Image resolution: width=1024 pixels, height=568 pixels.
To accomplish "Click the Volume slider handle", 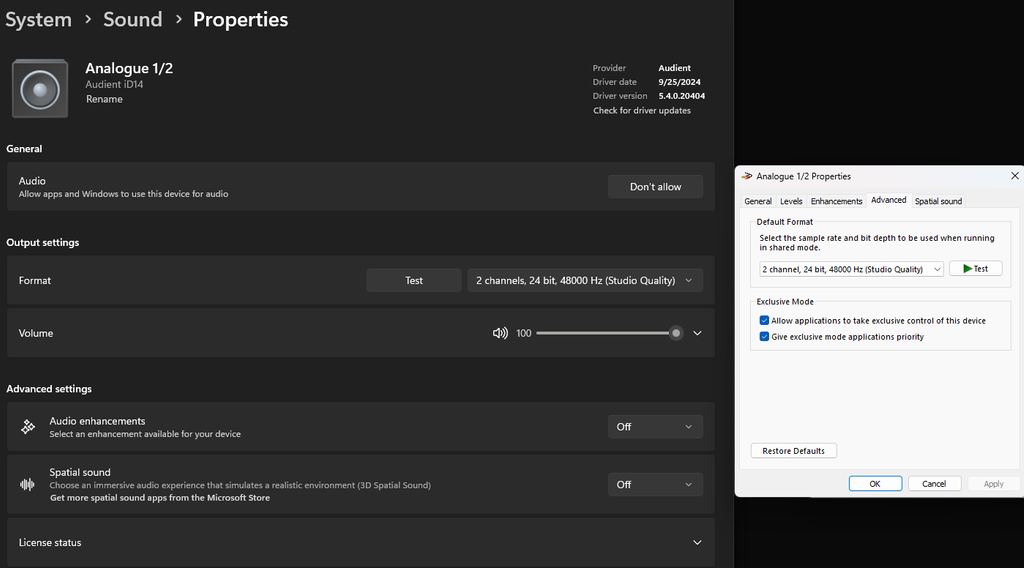I will pyautogui.click(x=676, y=333).
